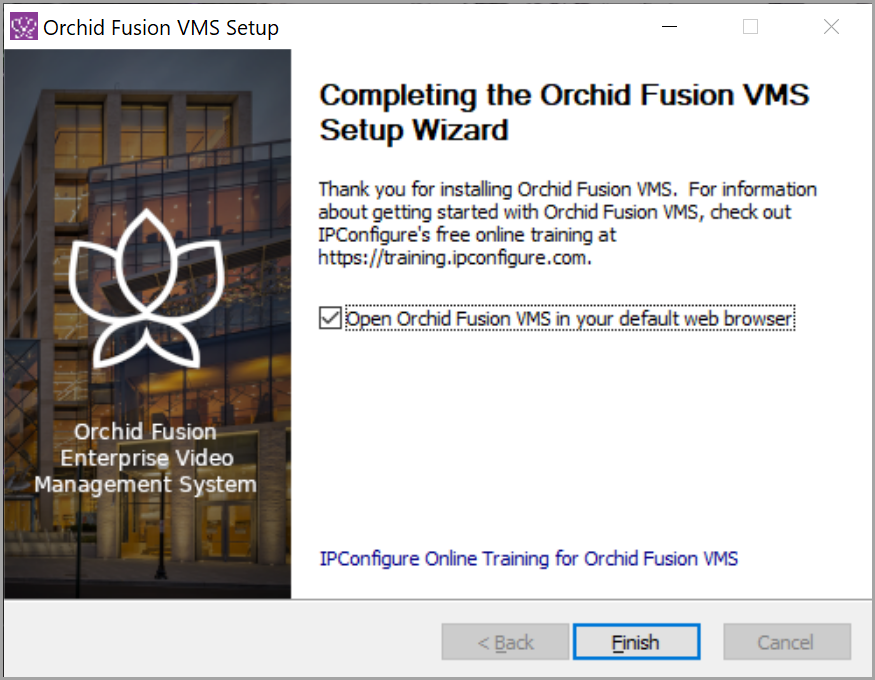Click the white orchid flower logo

tap(146, 288)
